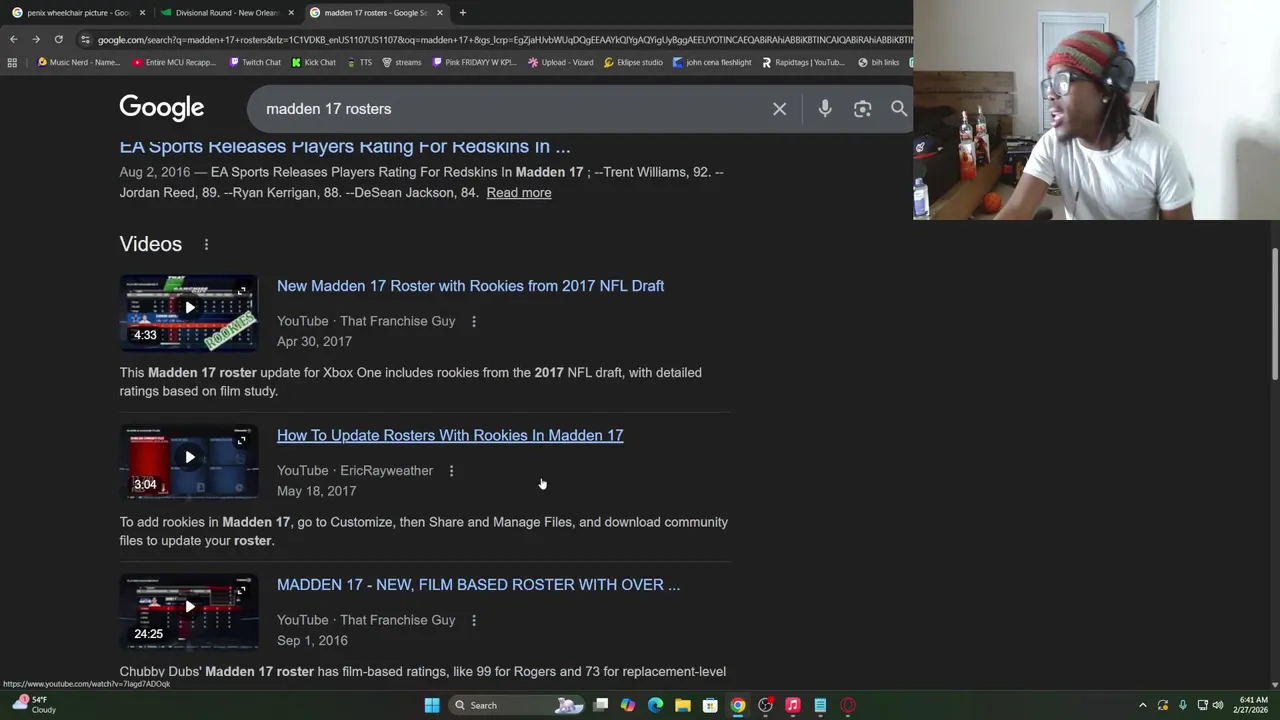Image resolution: width=1280 pixels, height=720 pixels.
Task: Open search by image (Lens) icon
Action: [862, 108]
